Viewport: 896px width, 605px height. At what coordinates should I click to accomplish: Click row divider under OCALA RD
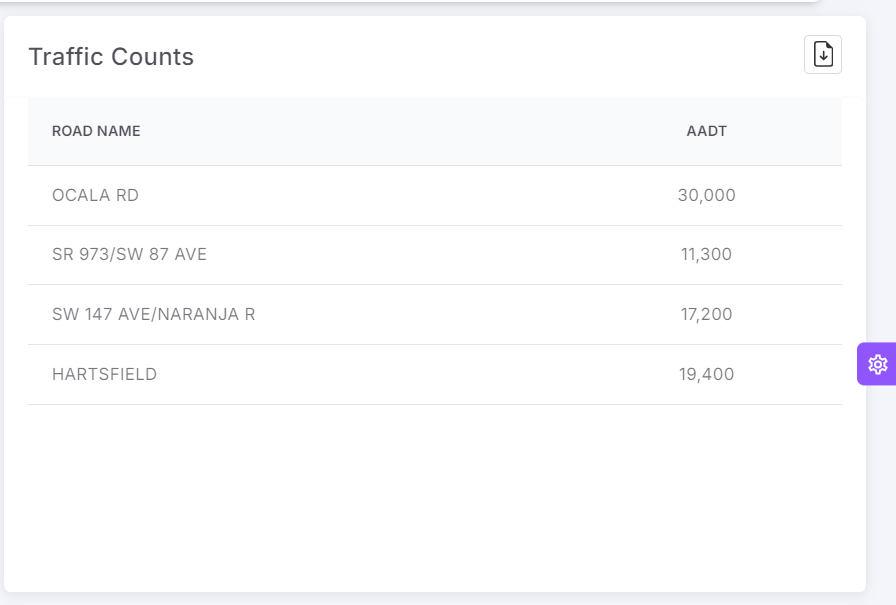point(434,225)
